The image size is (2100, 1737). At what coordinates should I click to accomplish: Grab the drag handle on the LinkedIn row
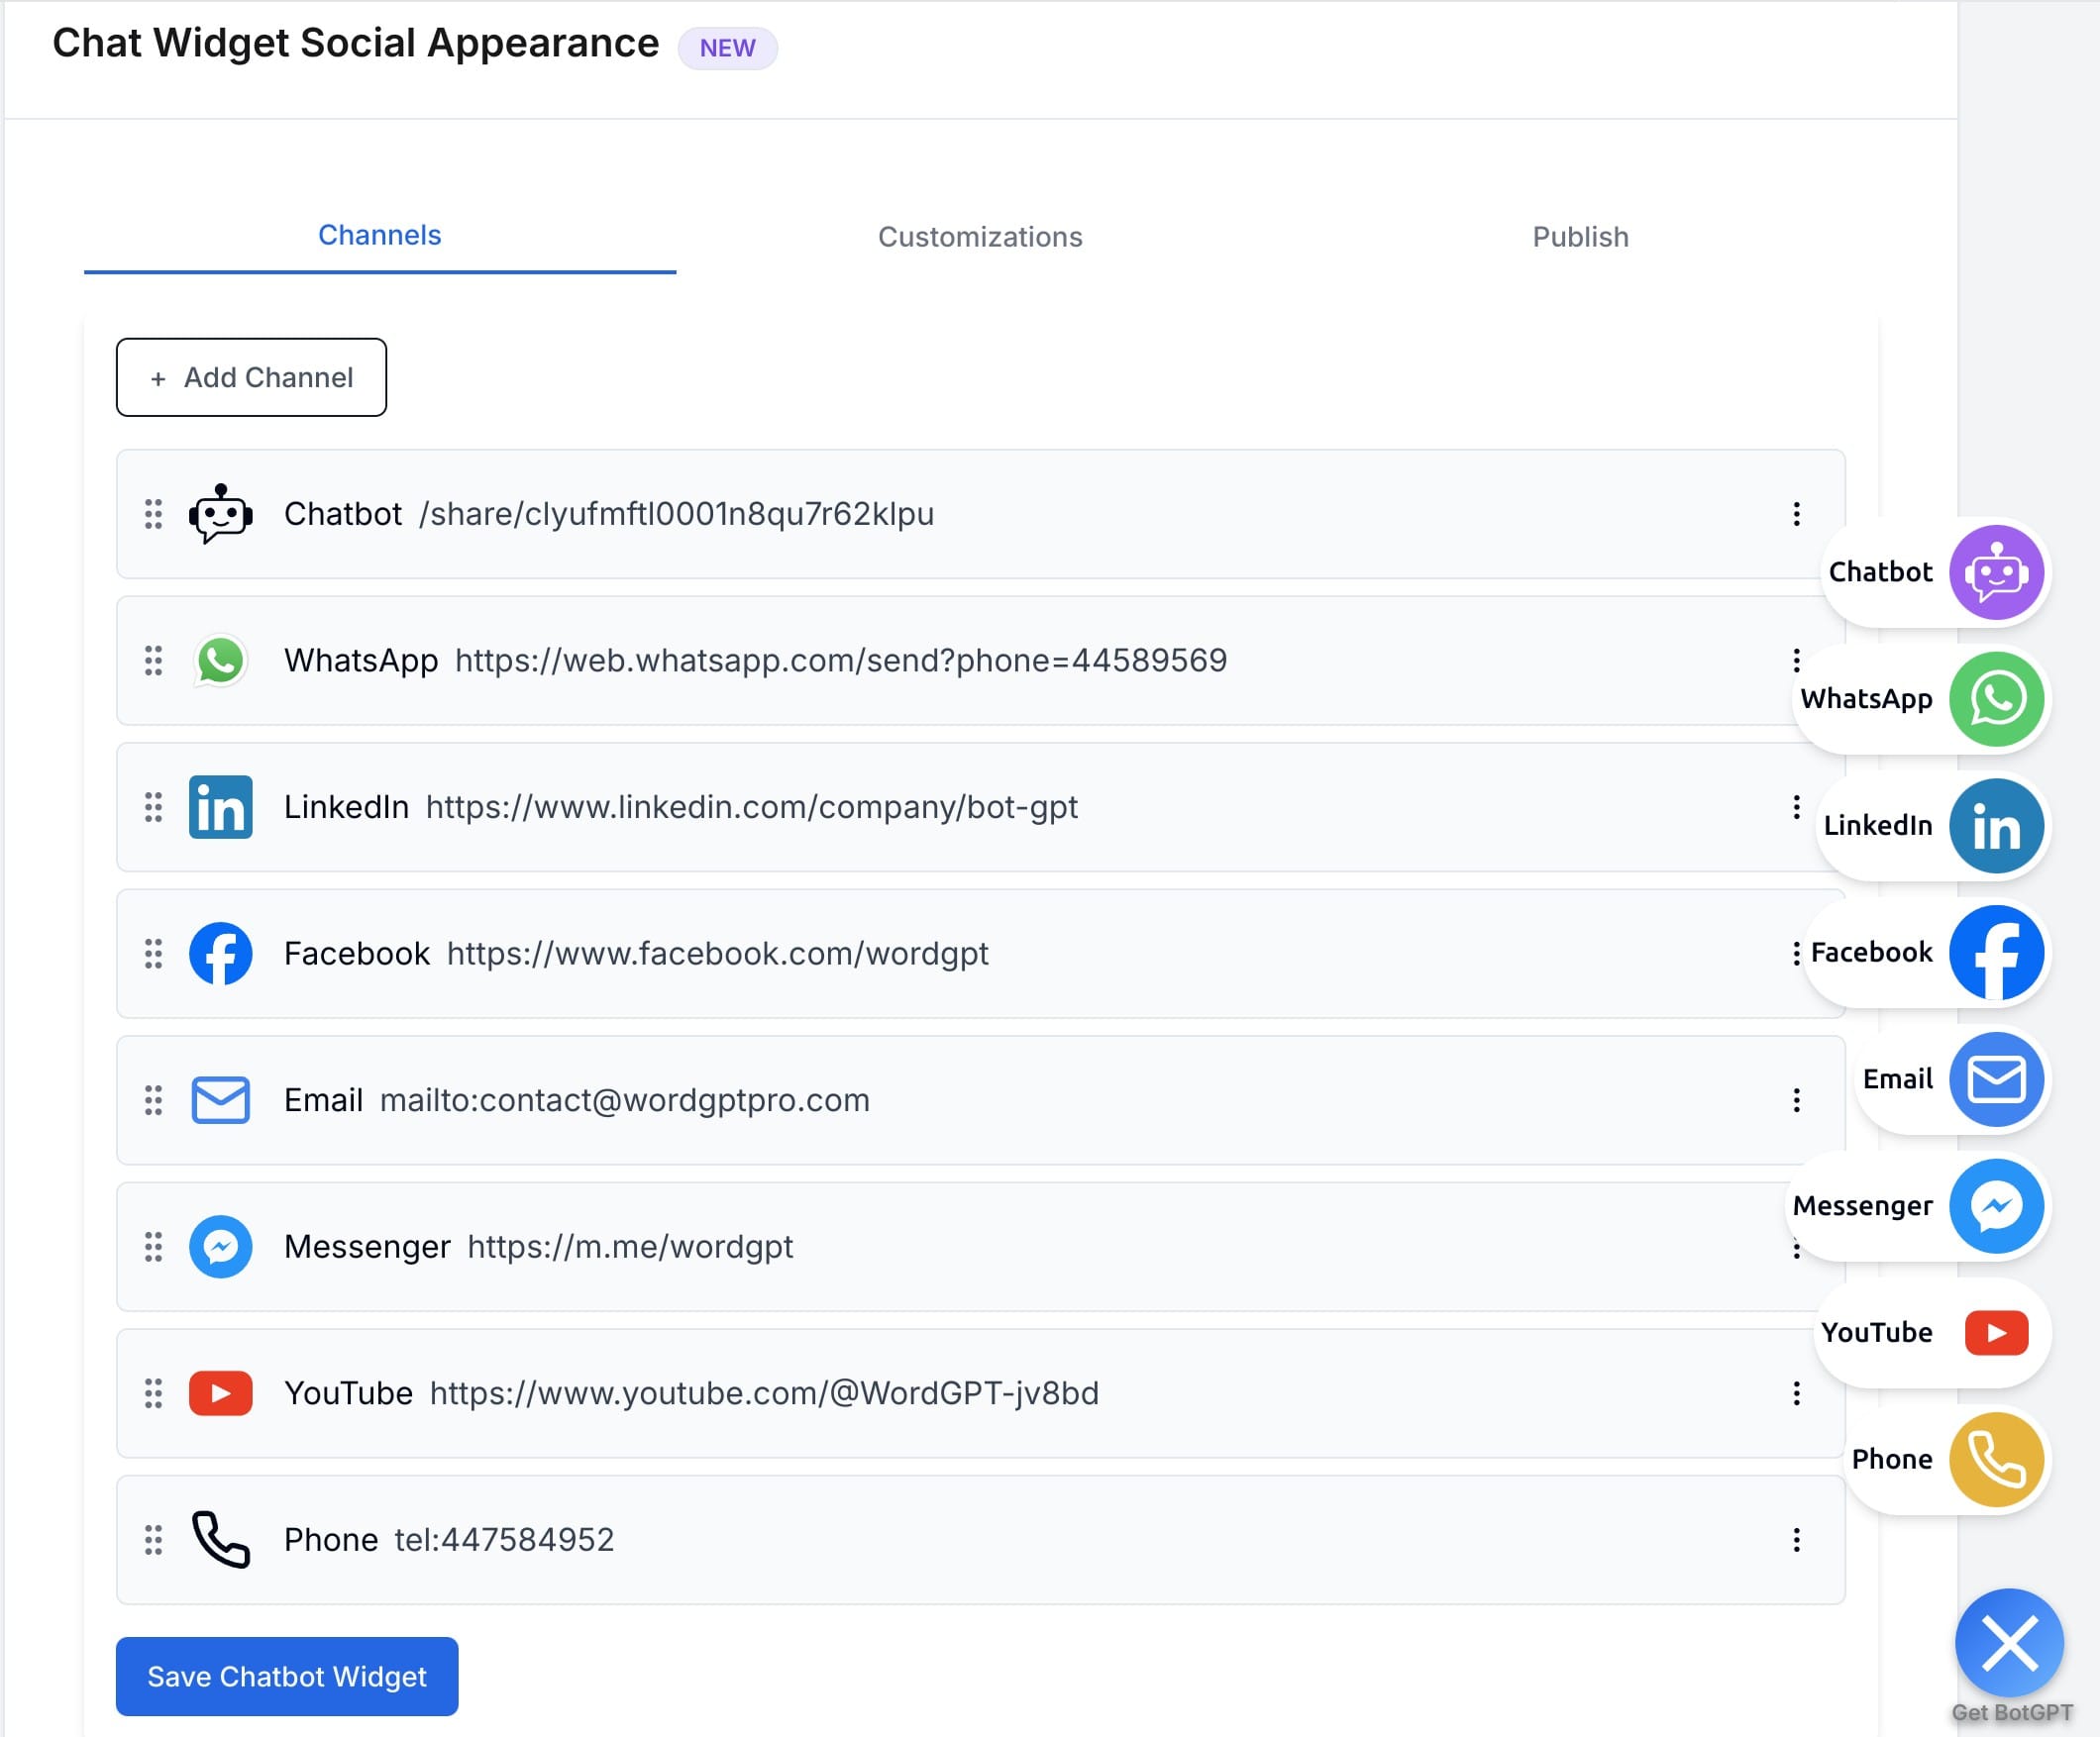[x=152, y=808]
